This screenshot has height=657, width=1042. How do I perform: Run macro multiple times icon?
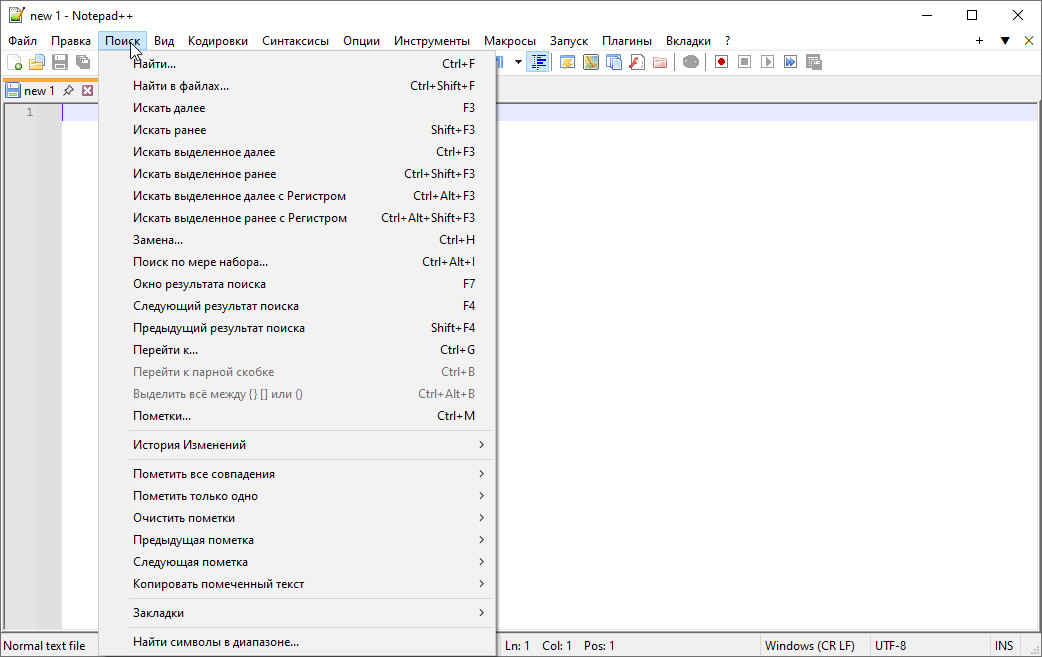pyautogui.click(x=790, y=62)
